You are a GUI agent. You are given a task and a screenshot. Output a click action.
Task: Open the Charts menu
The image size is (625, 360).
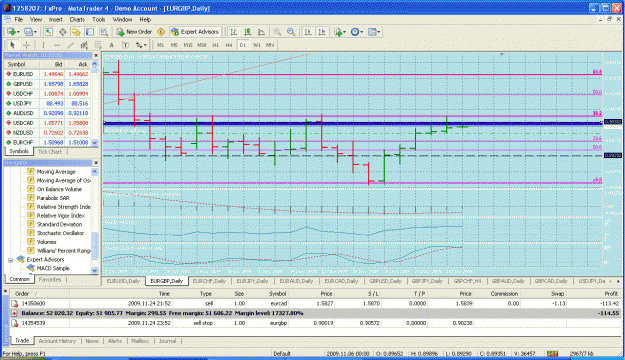coord(77,20)
